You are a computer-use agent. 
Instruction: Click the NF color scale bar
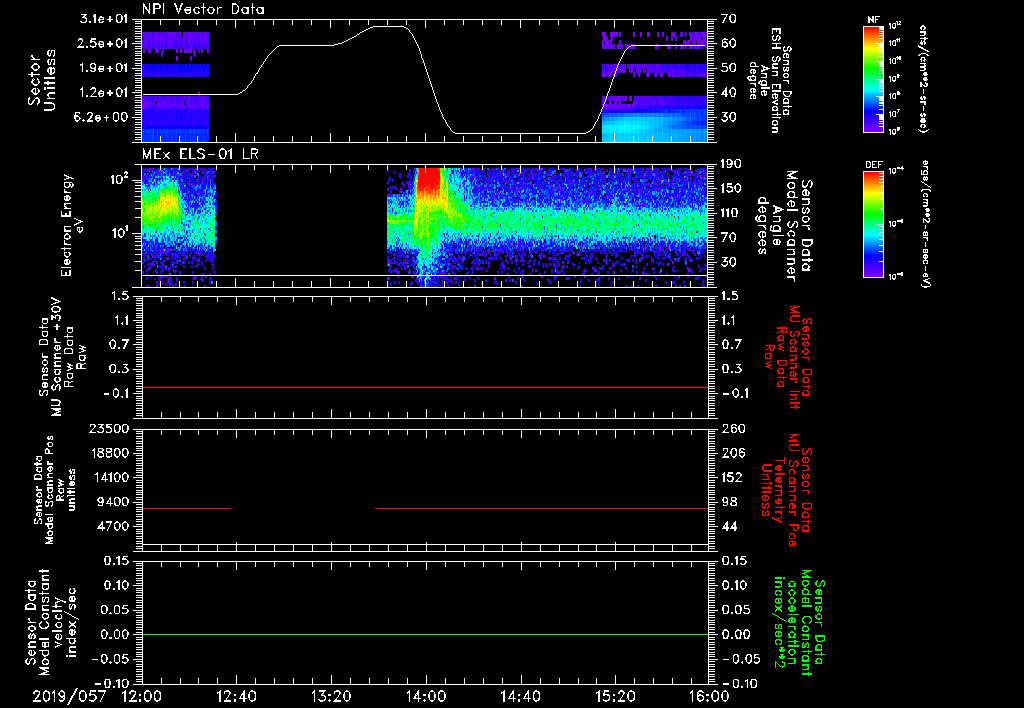(x=874, y=78)
